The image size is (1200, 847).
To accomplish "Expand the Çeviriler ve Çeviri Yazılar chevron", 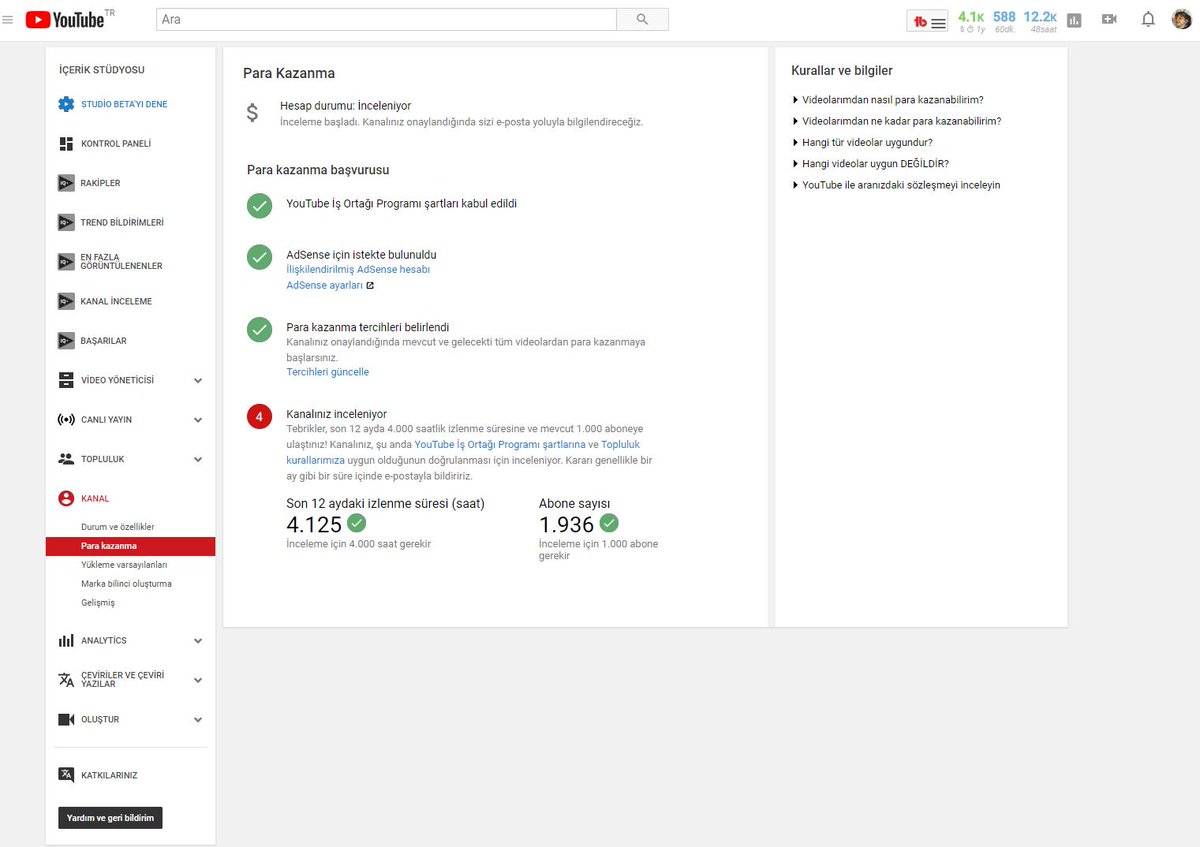I will tap(198, 680).
